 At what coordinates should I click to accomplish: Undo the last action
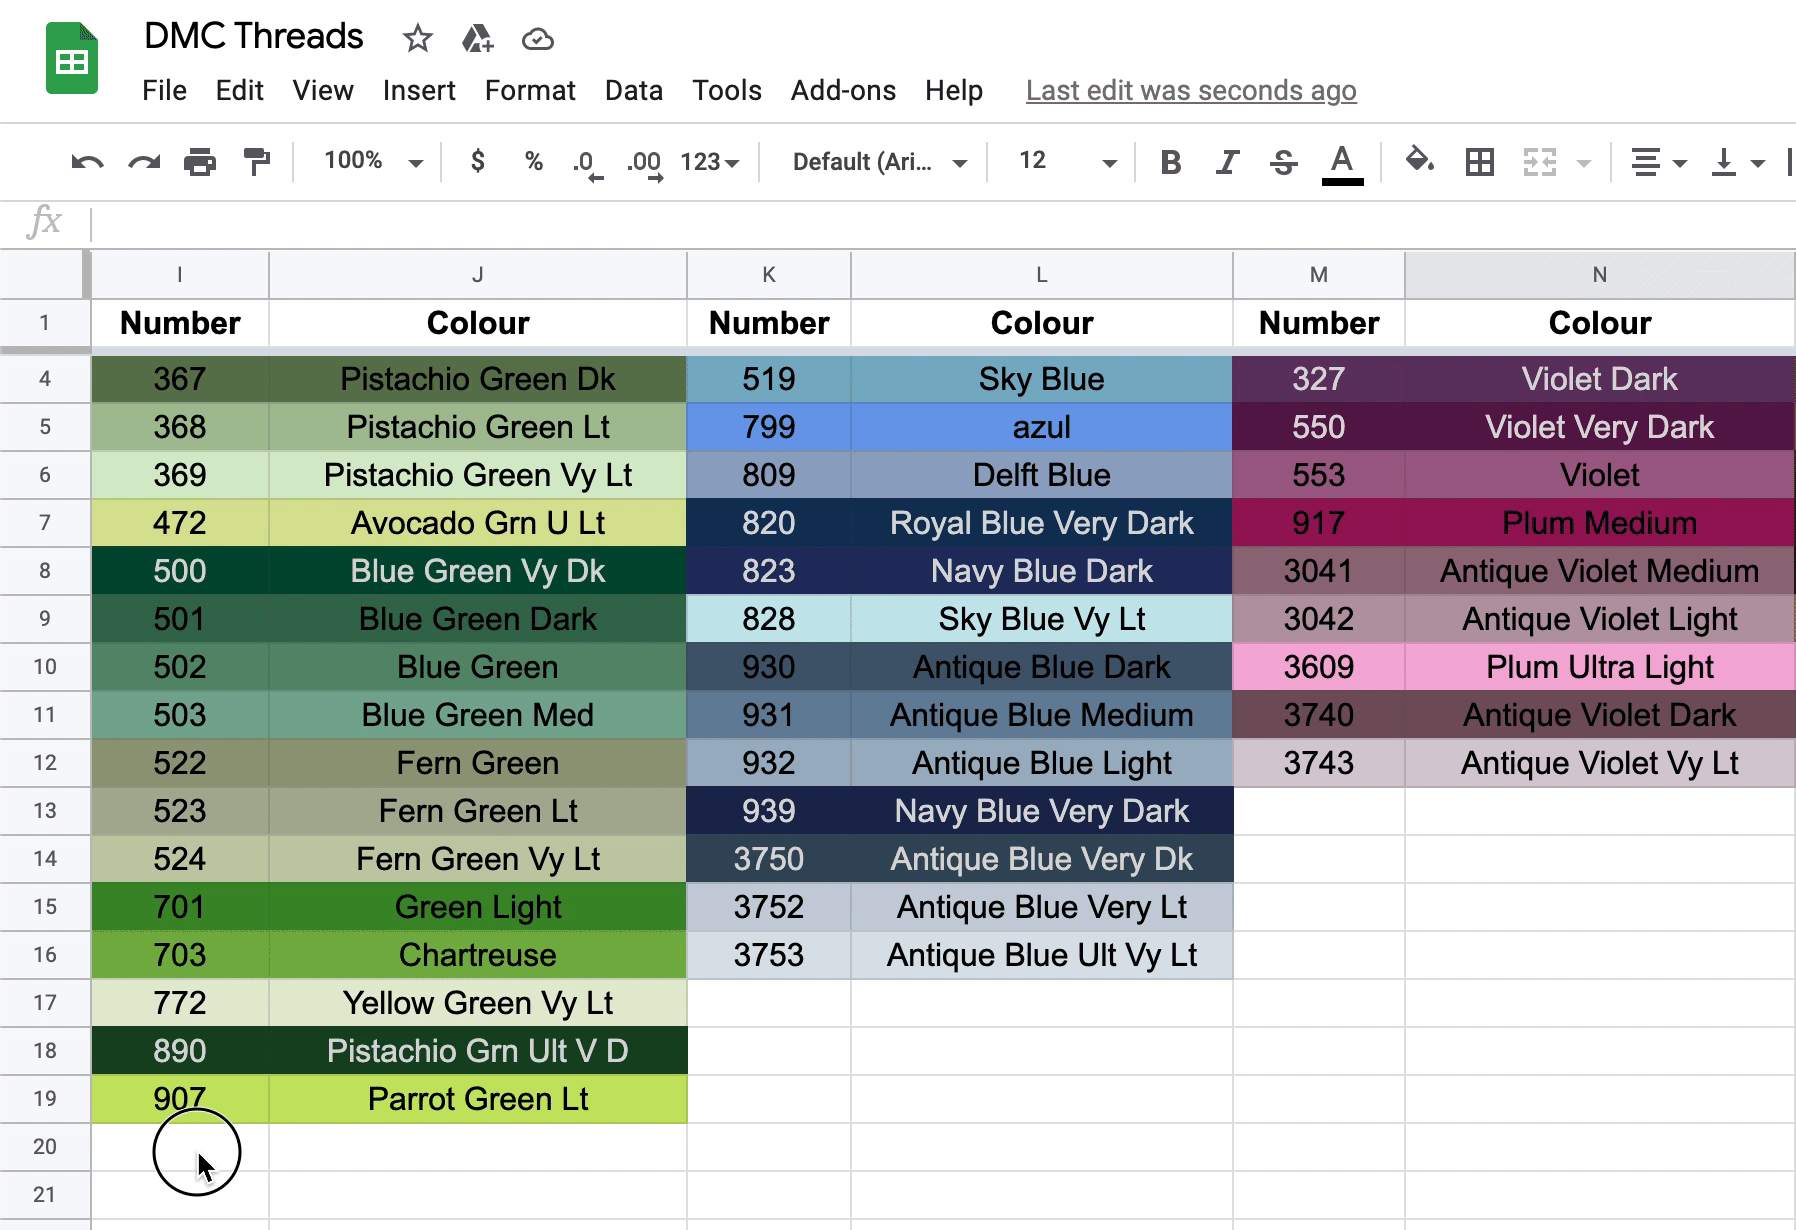tap(87, 161)
